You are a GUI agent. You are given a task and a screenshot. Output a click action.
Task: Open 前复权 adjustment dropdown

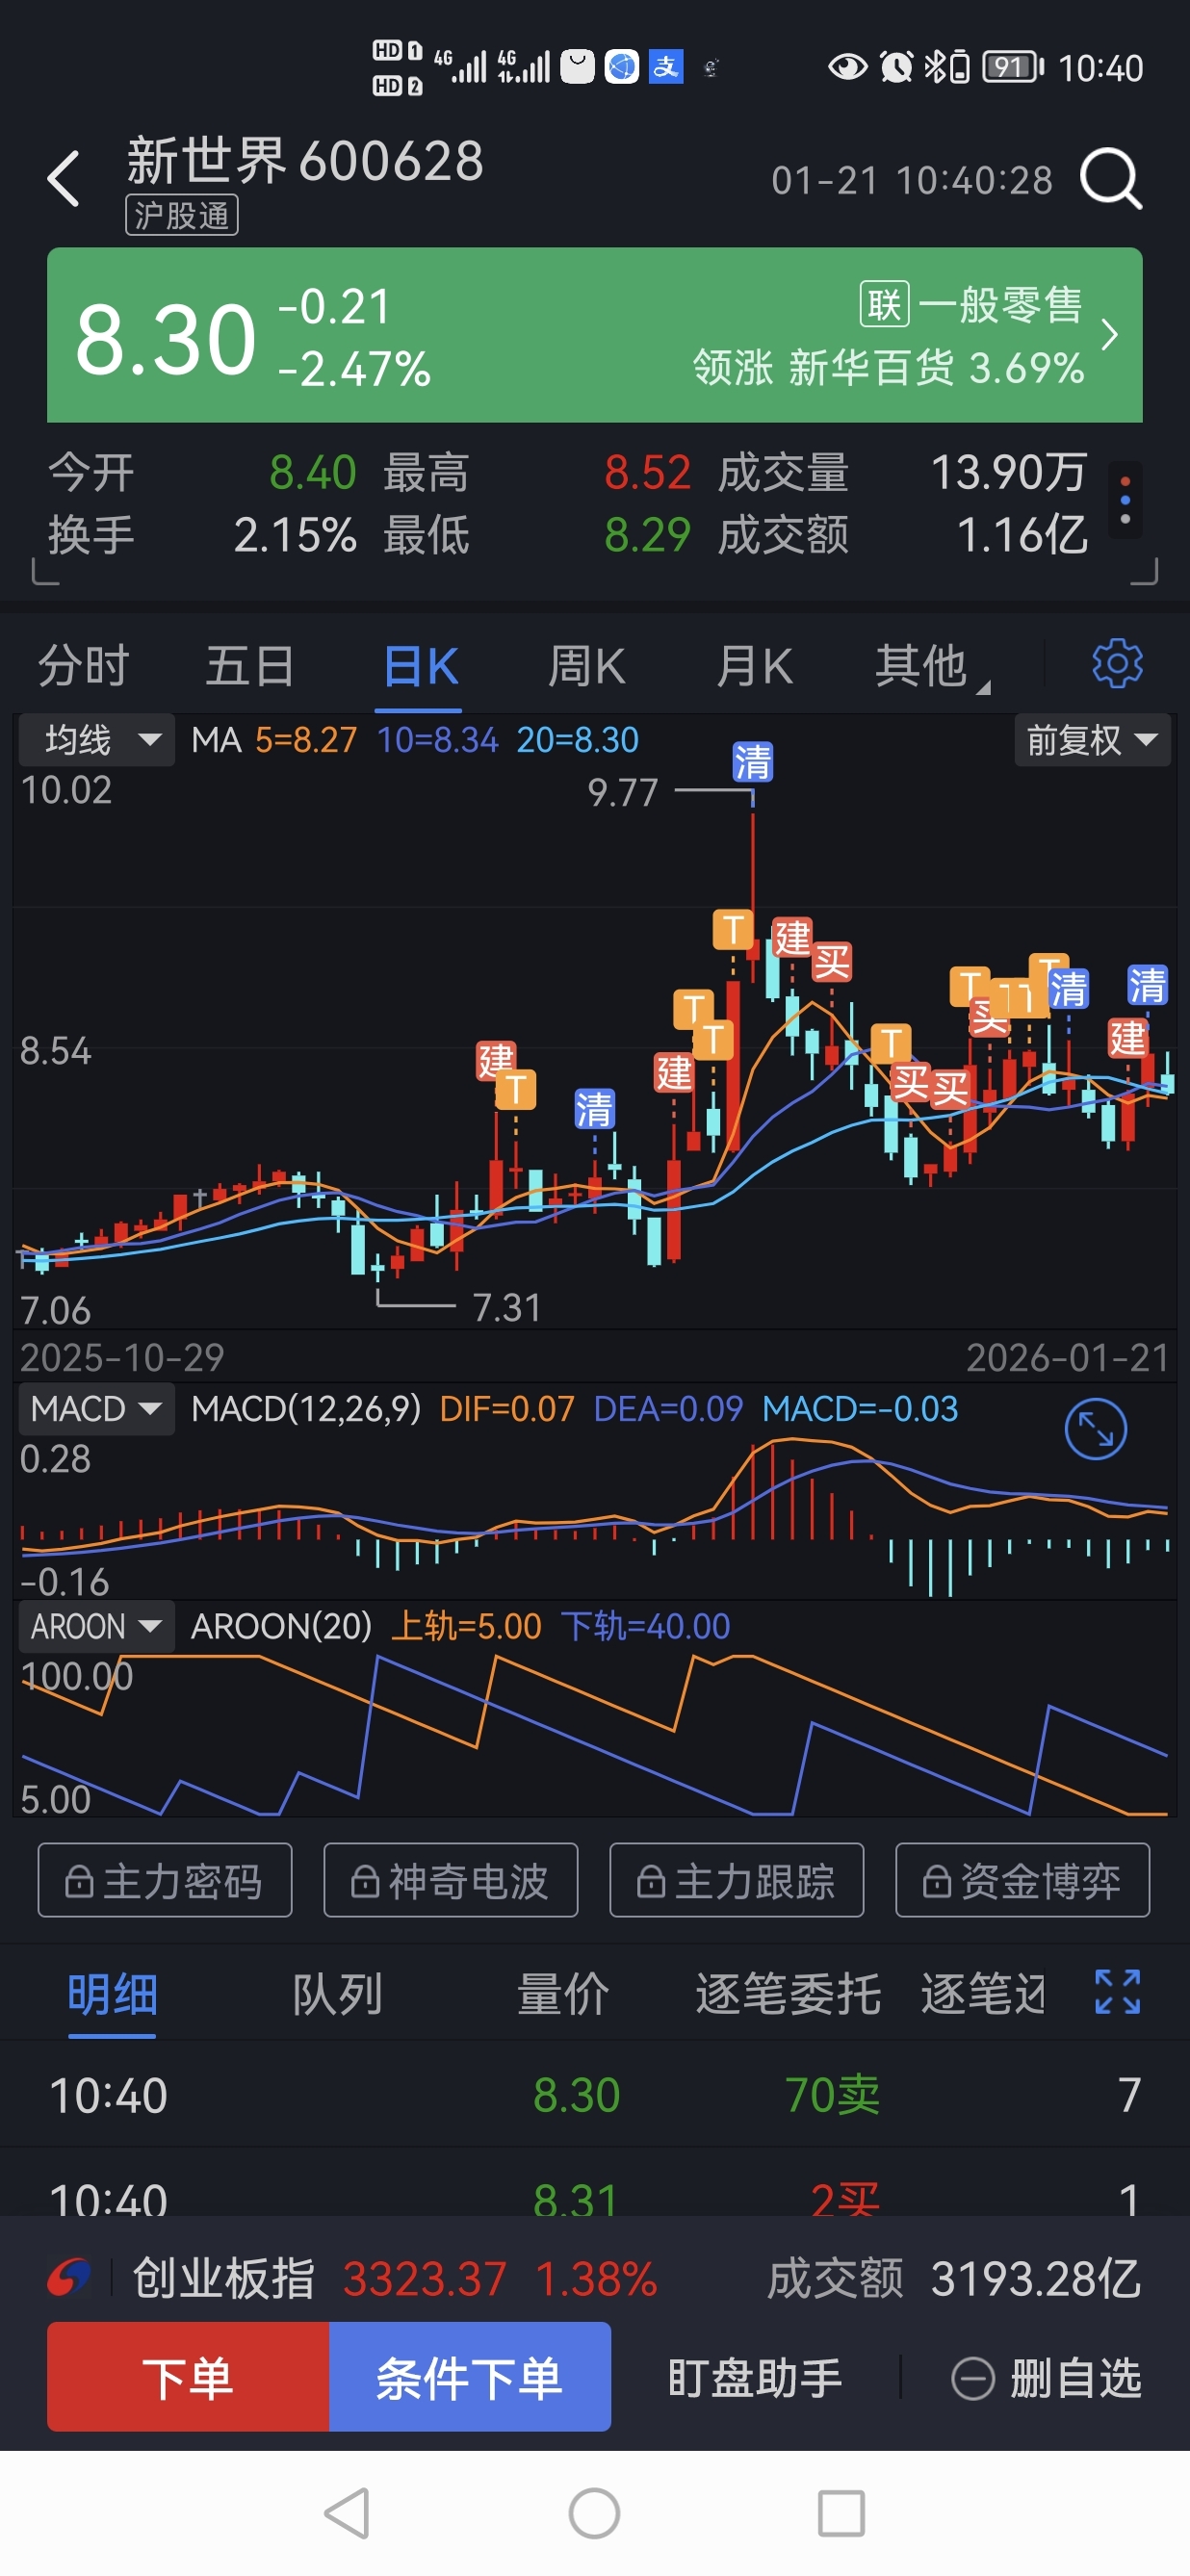pyautogui.click(x=1092, y=740)
